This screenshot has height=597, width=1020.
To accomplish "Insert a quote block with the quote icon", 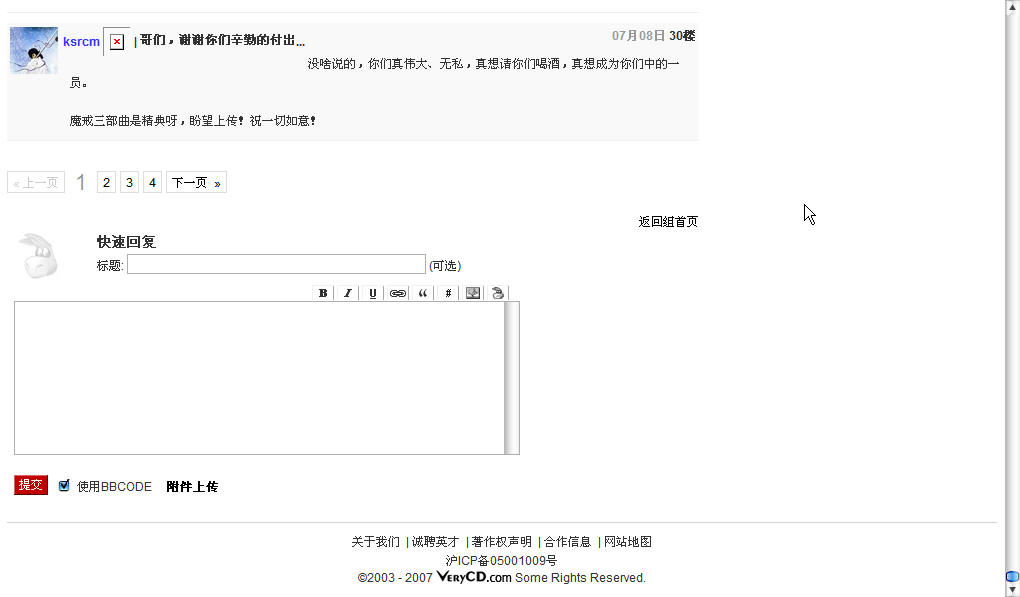I will pos(423,293).
